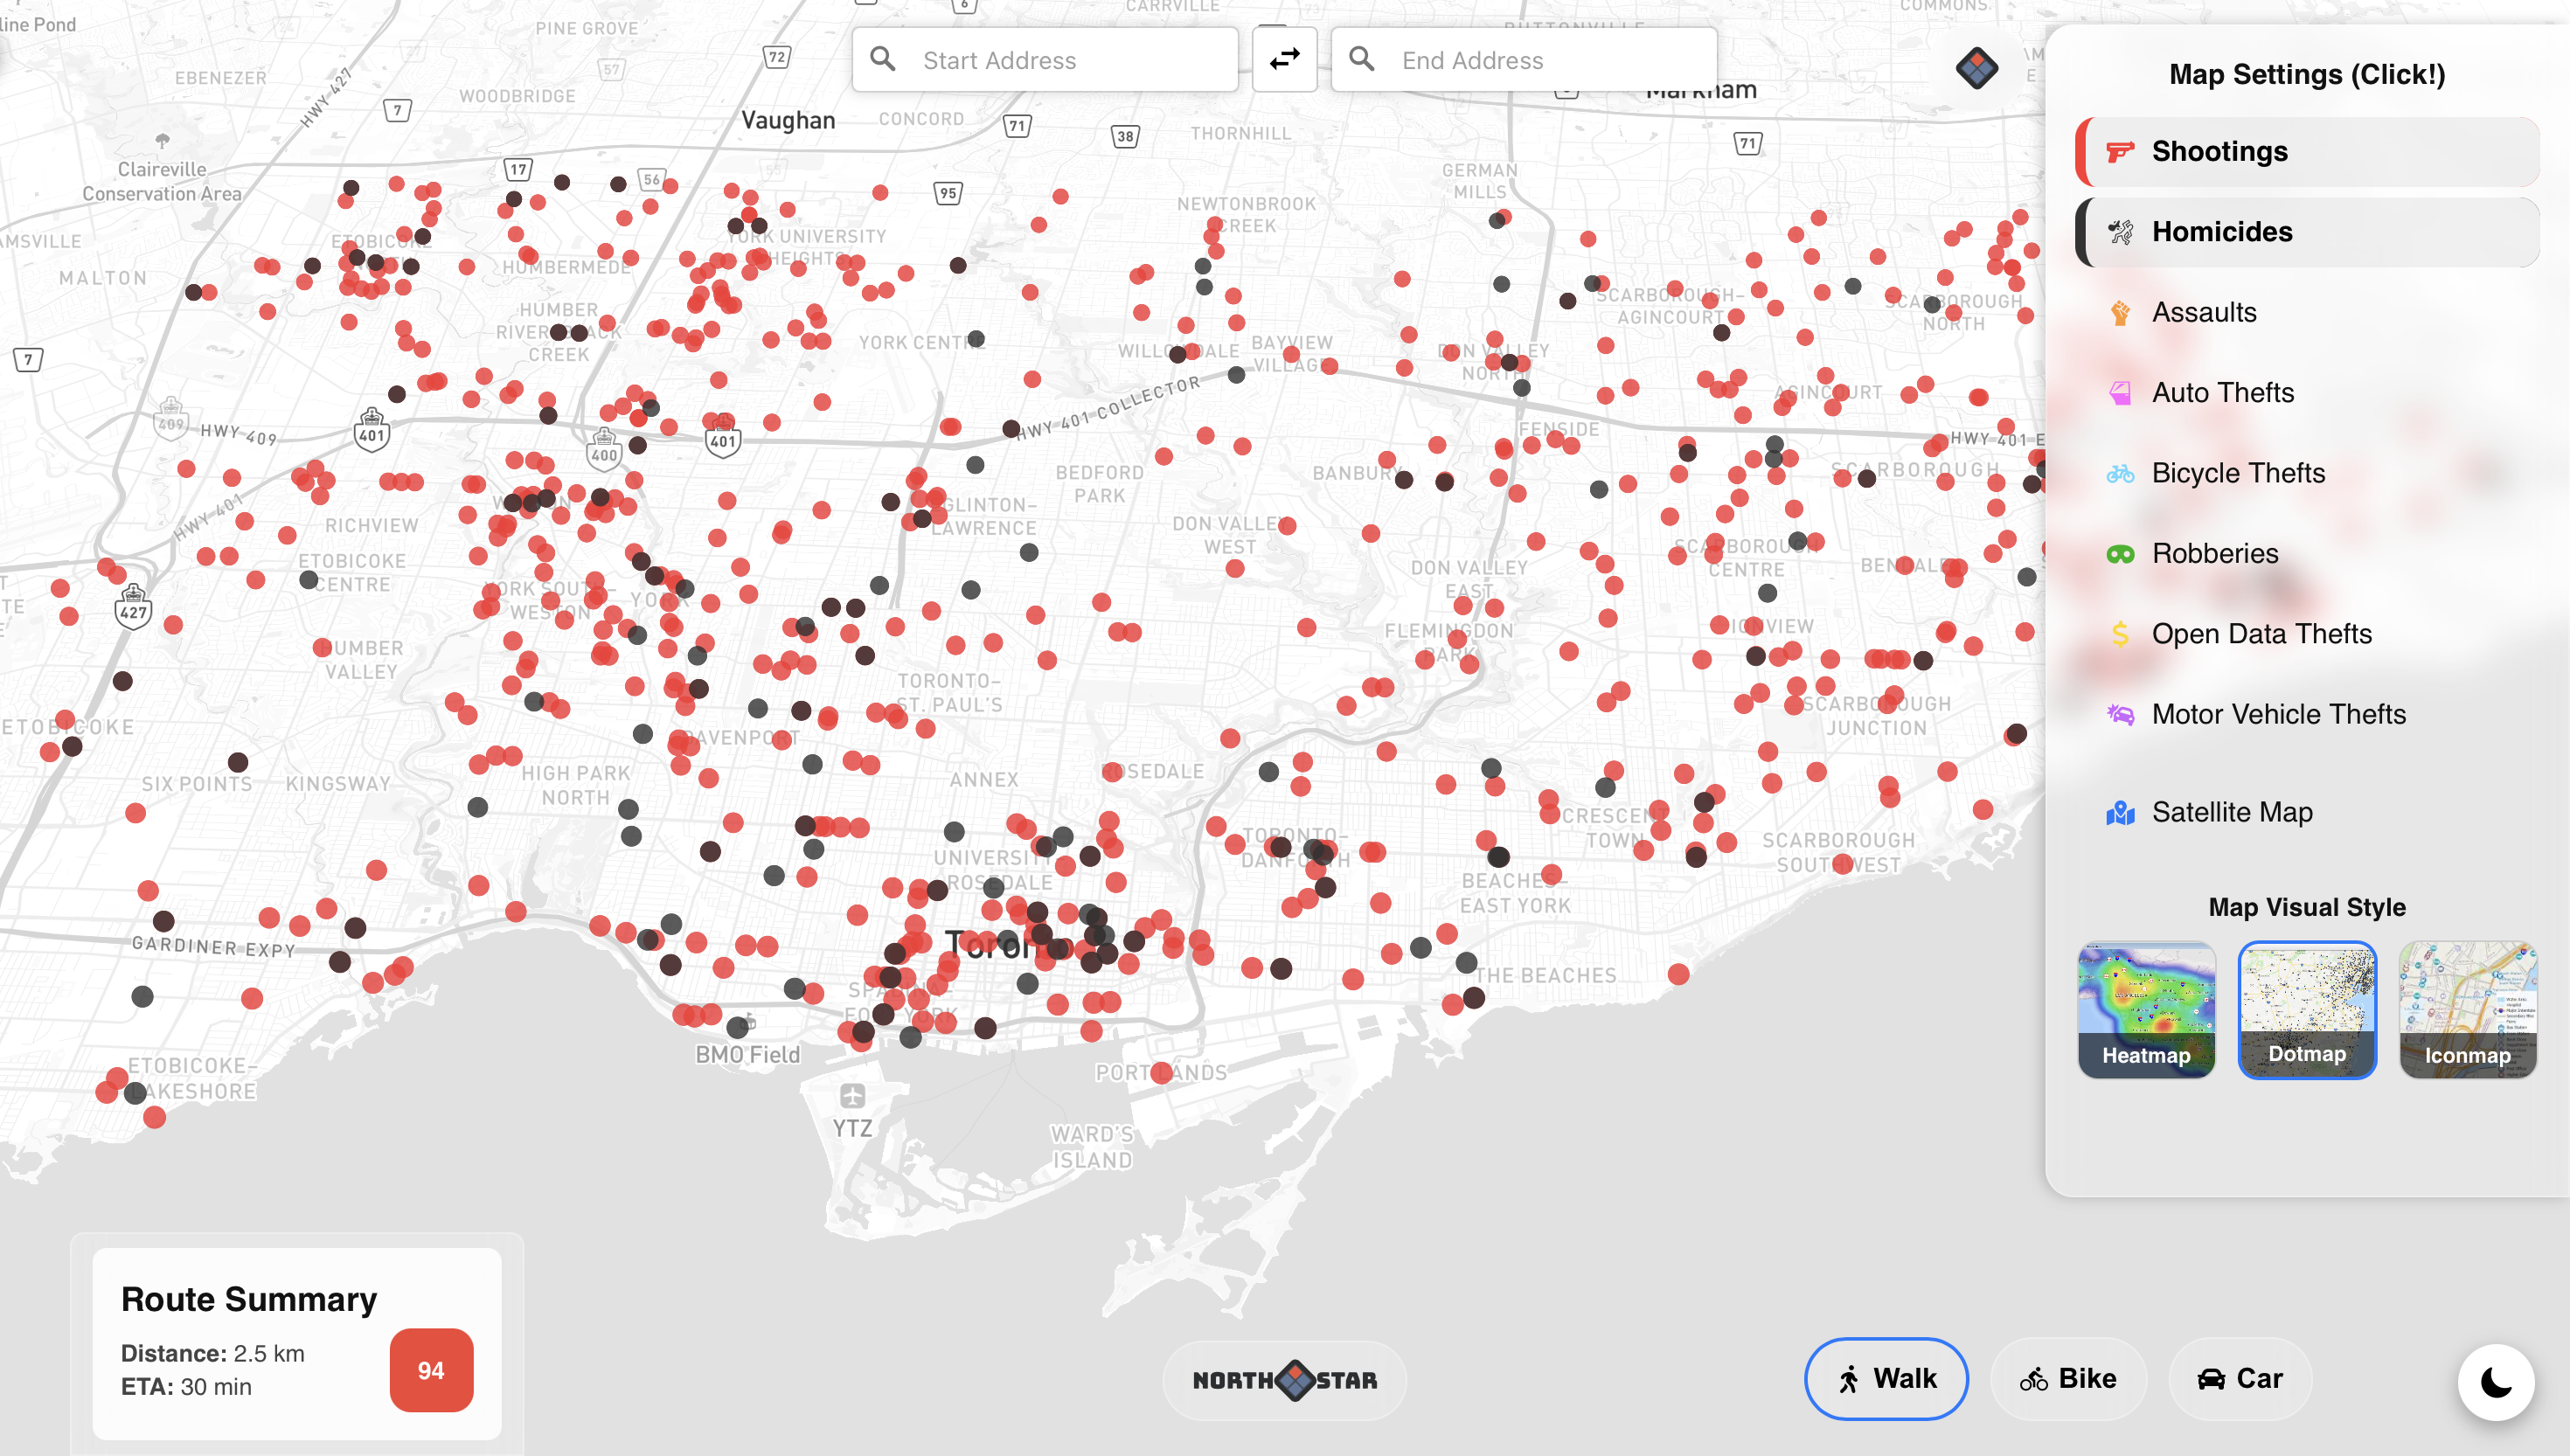Screen dimensions: 2570x1456
Task: Enable the Assaults layer
Action: tap(2204, 313)
